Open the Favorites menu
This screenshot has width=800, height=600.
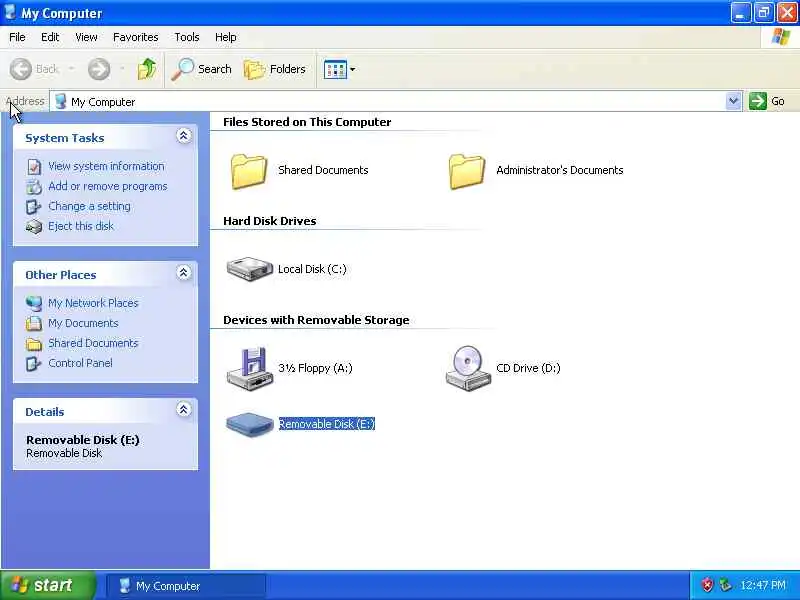(136, 37)
